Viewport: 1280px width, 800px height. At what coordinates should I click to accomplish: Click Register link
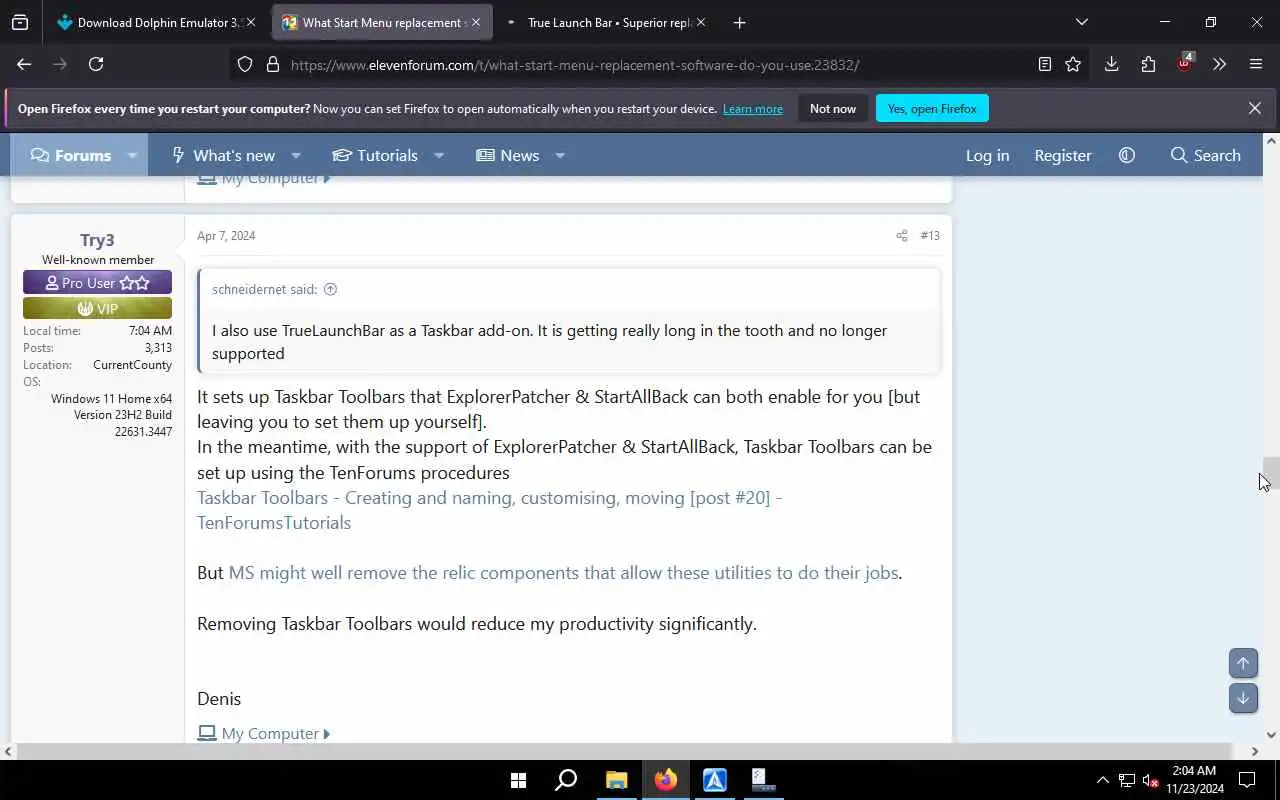click(x=1063, y=155)
